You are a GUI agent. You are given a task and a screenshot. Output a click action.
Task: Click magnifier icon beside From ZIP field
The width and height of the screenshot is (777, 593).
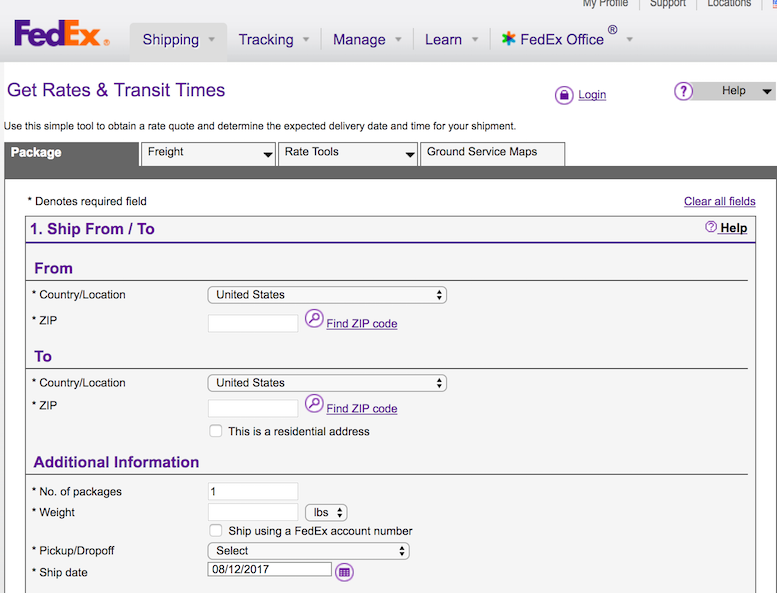click(x=314, y=319)
